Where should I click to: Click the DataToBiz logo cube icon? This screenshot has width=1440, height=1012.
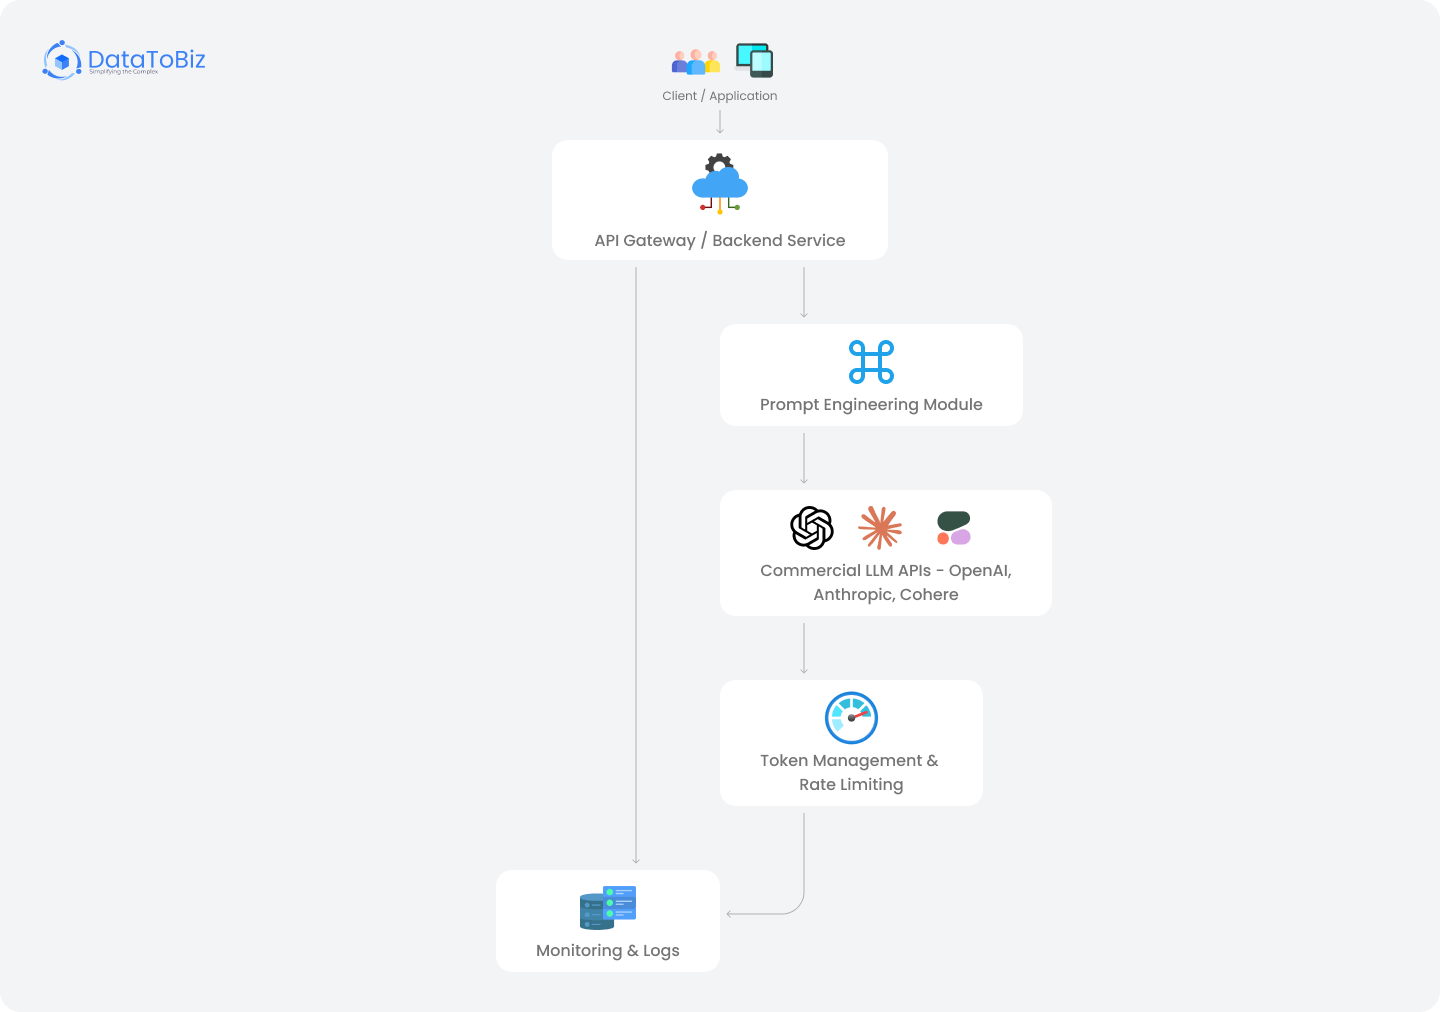pos(61,61)
